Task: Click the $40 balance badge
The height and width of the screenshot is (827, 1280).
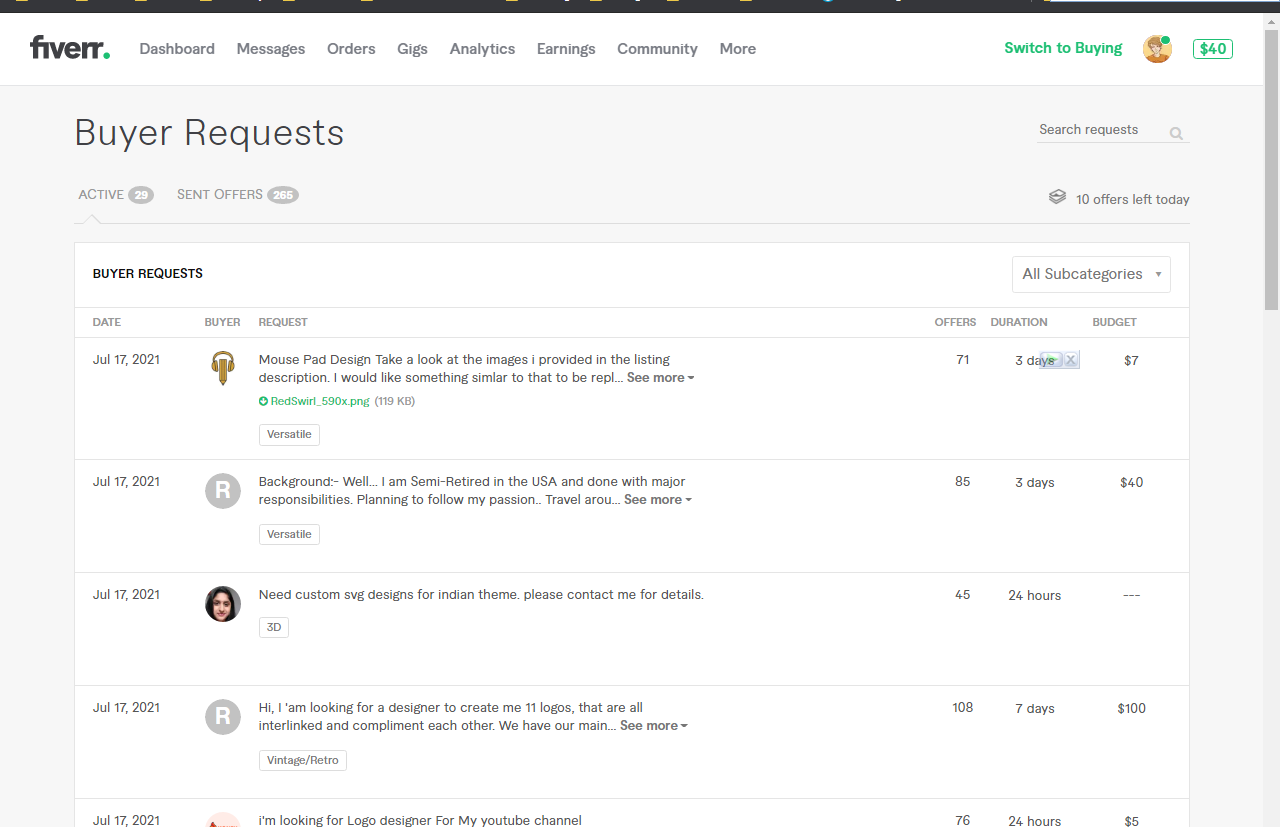Action: point(1213,49)
